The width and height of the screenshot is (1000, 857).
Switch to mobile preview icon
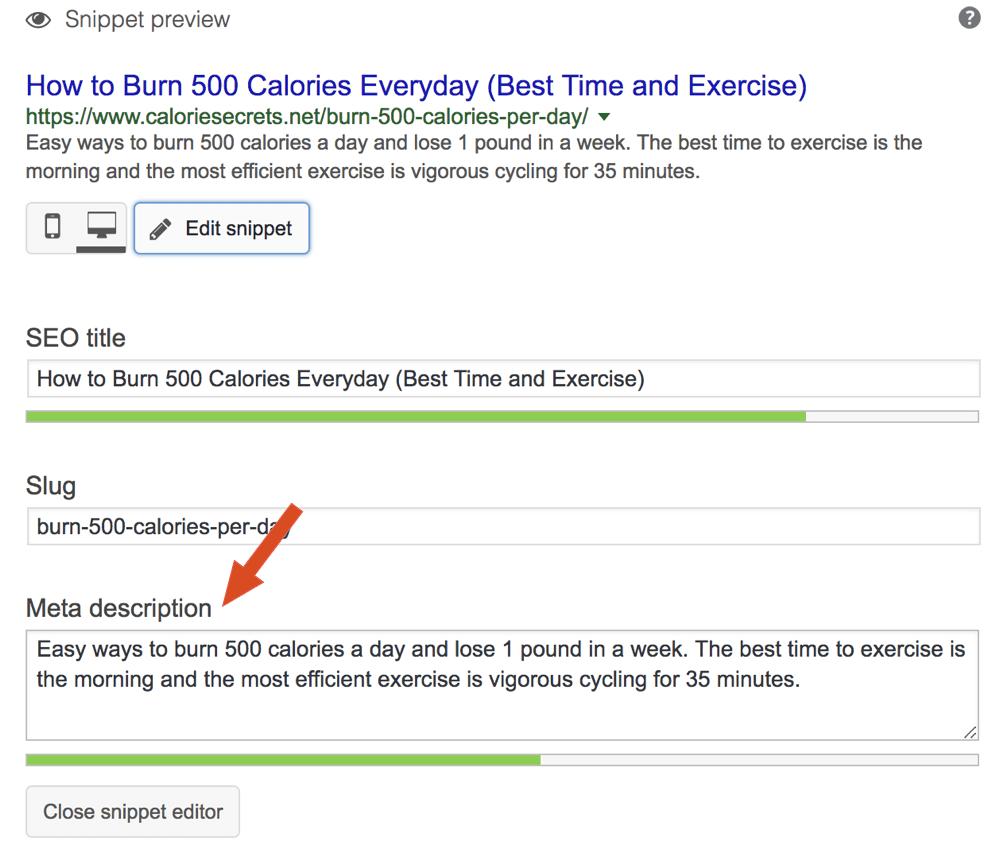(x=52, y=227)
